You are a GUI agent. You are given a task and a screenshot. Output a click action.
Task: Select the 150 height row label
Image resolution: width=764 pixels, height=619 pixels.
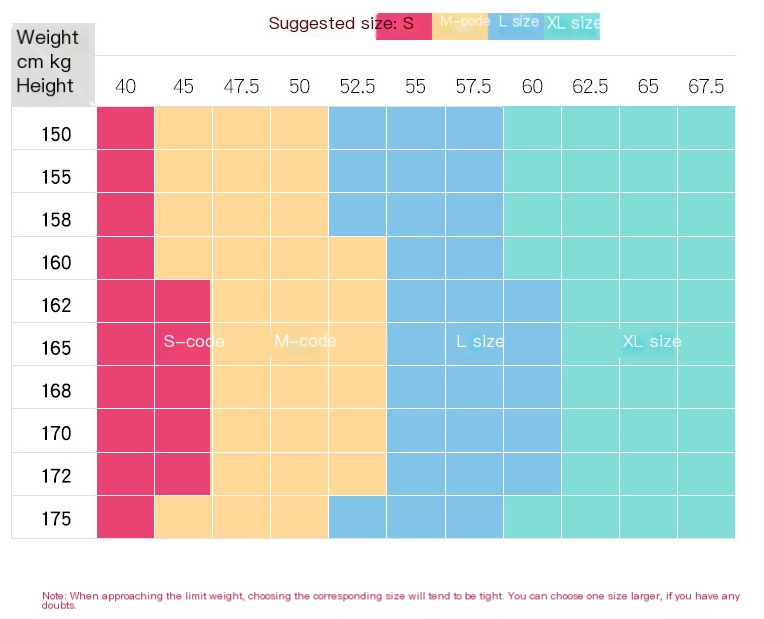pyautogui.click(x=56, y=134)
